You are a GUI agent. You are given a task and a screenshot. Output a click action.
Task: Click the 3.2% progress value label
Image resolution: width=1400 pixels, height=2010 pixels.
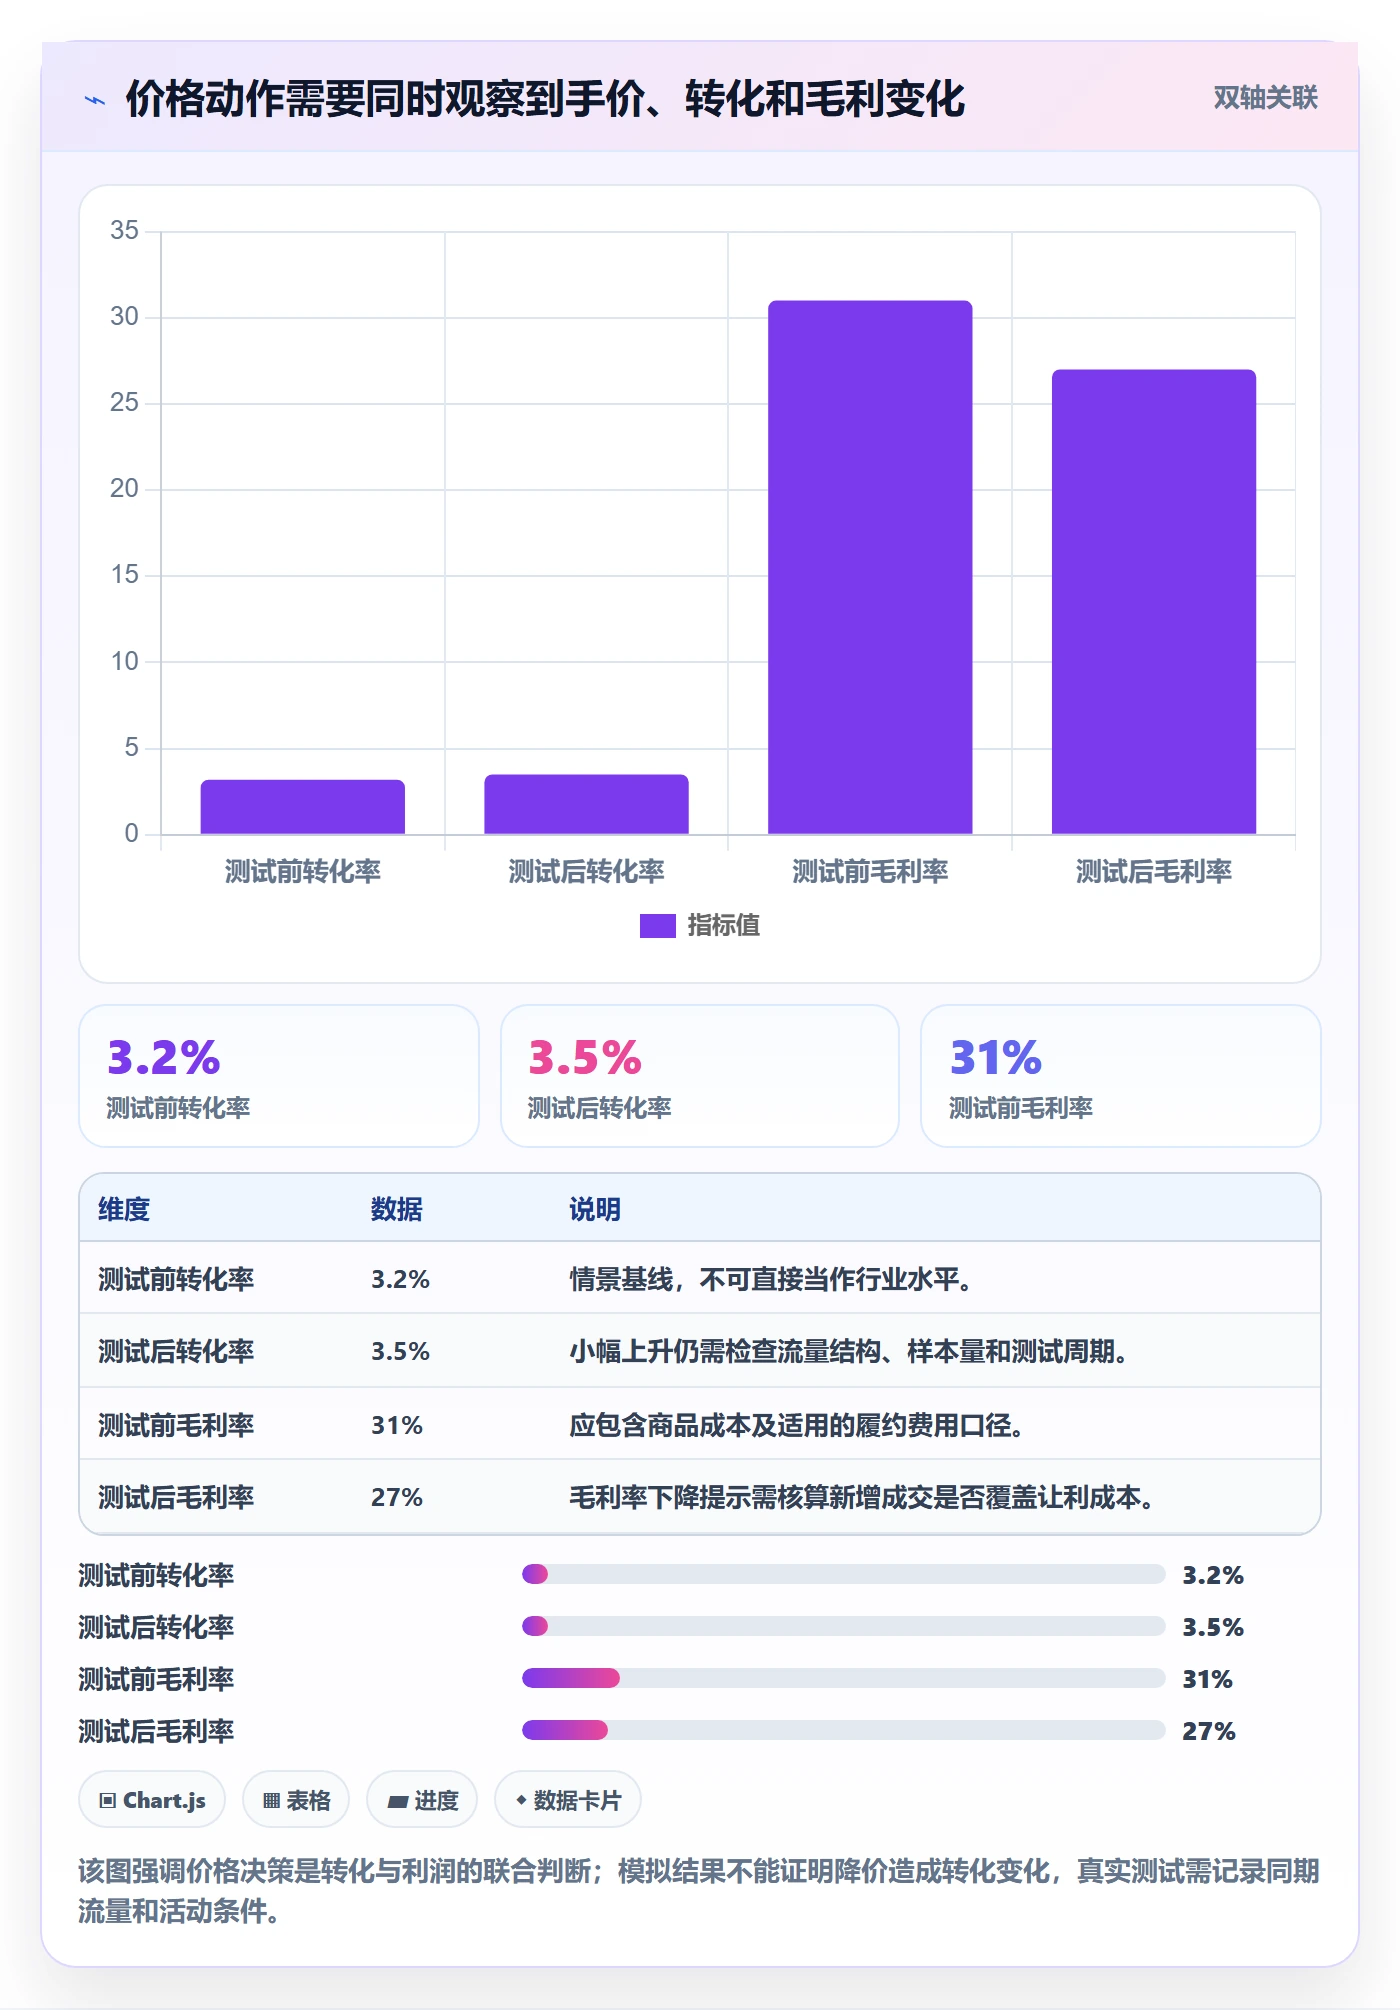point(1213,1575)
